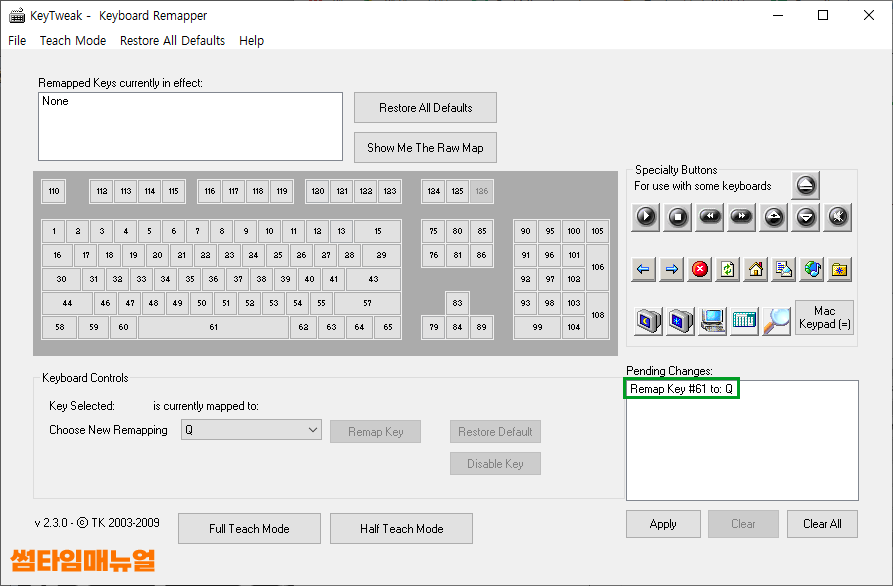The height and width of the screenshot is (586, 893).
Task: Select key 90 on the keyboard layout
Action: [525, 231]
